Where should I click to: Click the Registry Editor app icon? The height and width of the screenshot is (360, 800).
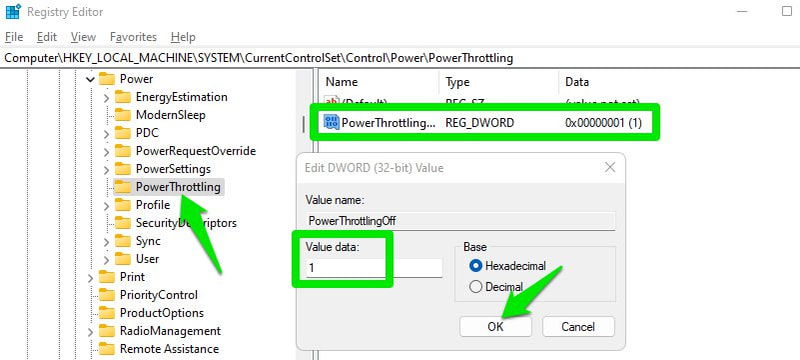[x=13, y=11]
